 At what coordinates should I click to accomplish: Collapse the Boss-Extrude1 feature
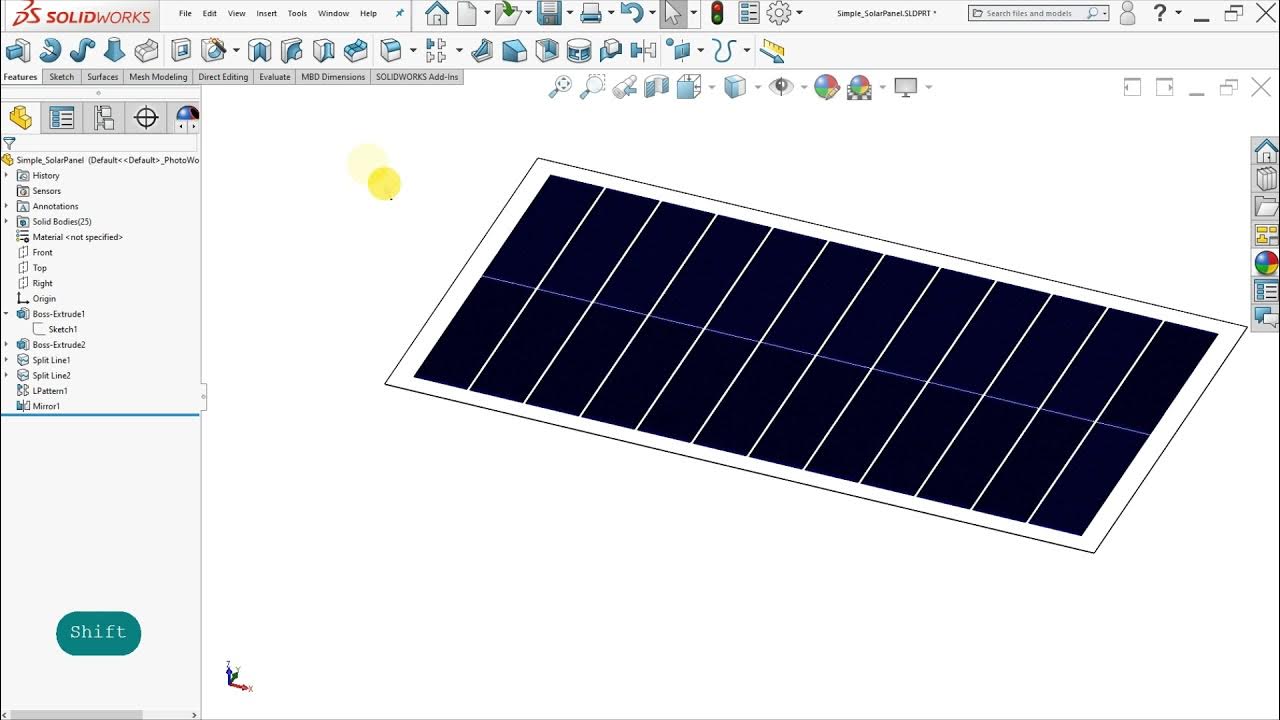tap(6, 314)
